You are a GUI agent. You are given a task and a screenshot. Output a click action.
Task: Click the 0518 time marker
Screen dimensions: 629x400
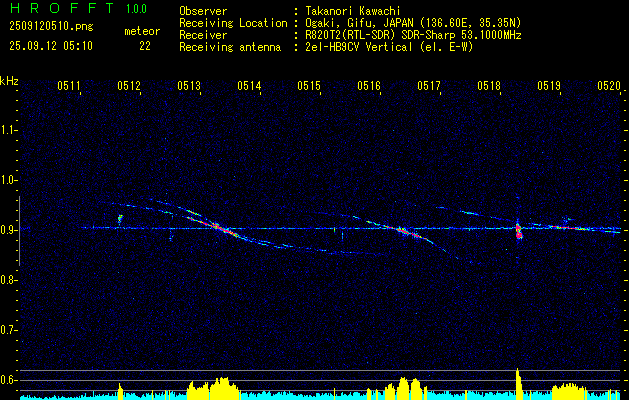click(489, 86)
